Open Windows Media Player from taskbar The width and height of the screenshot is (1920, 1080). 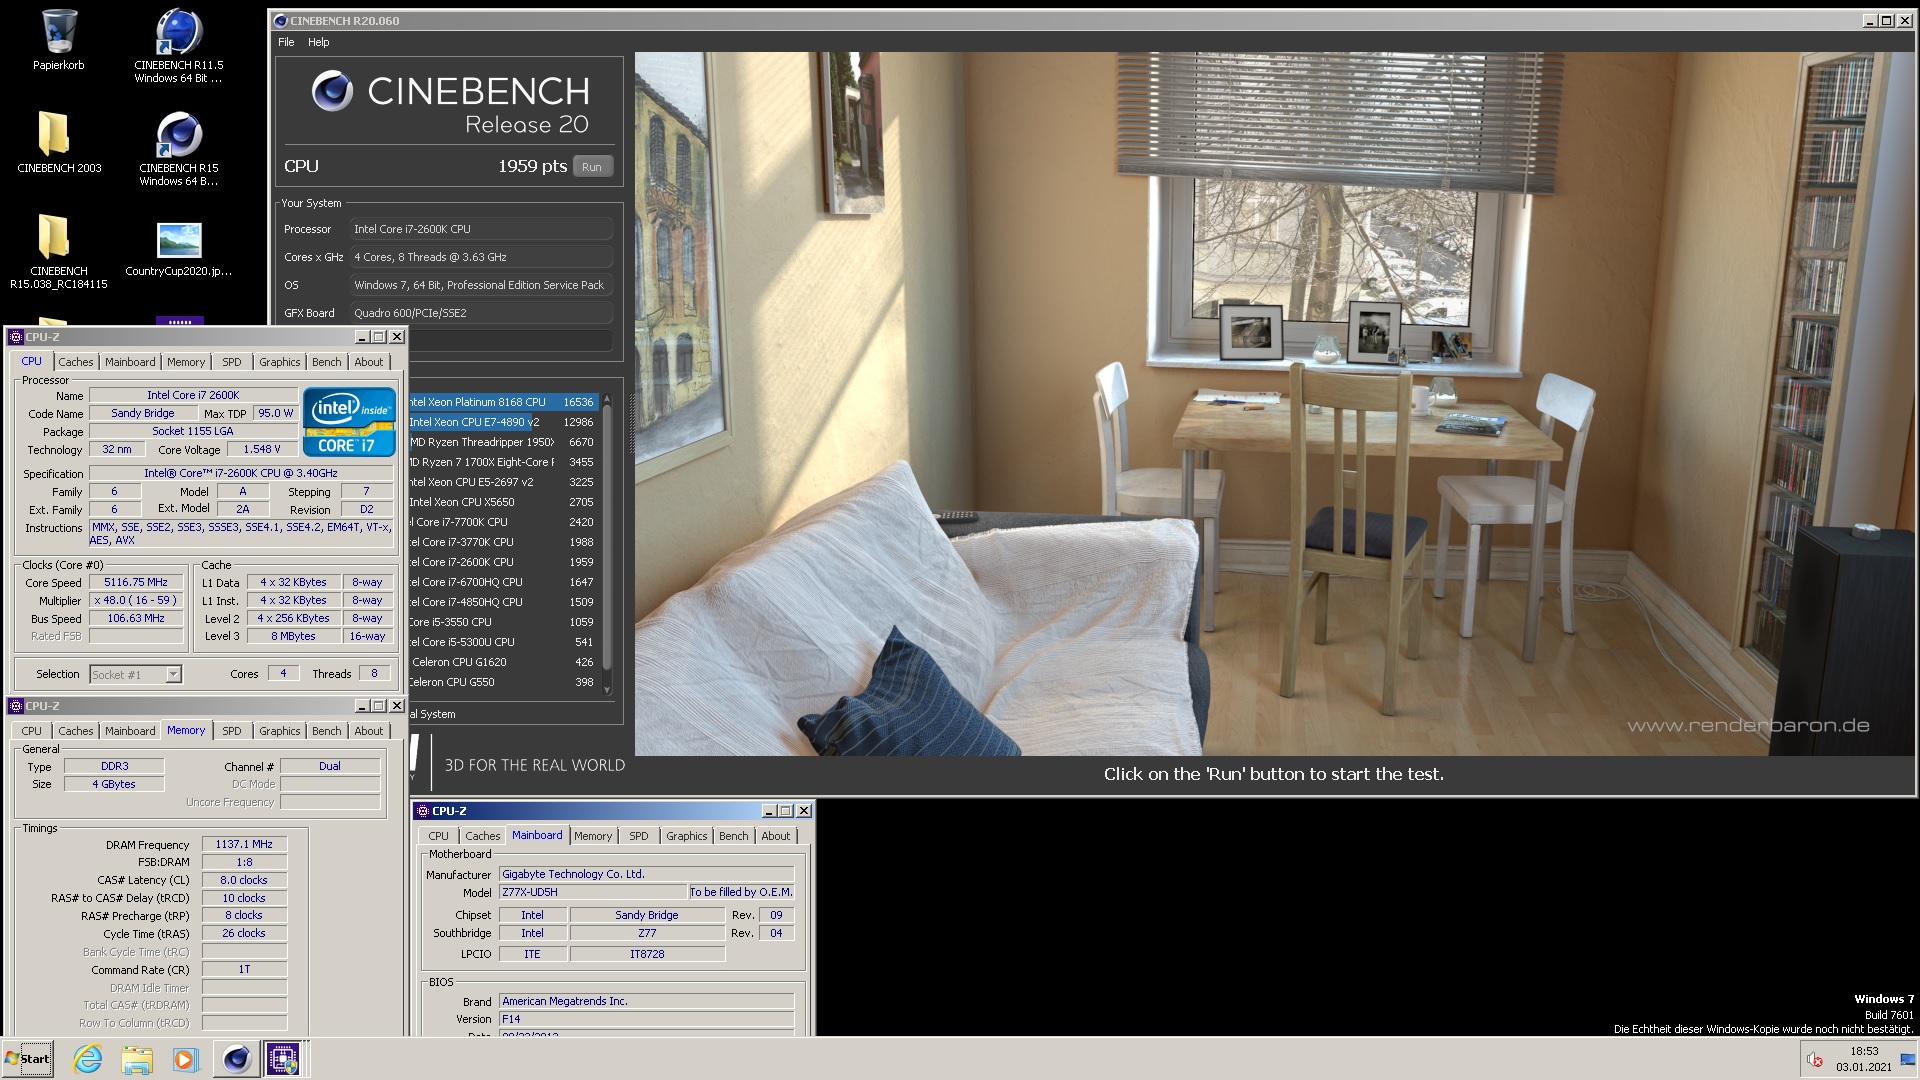click(x=186, y=1059)
